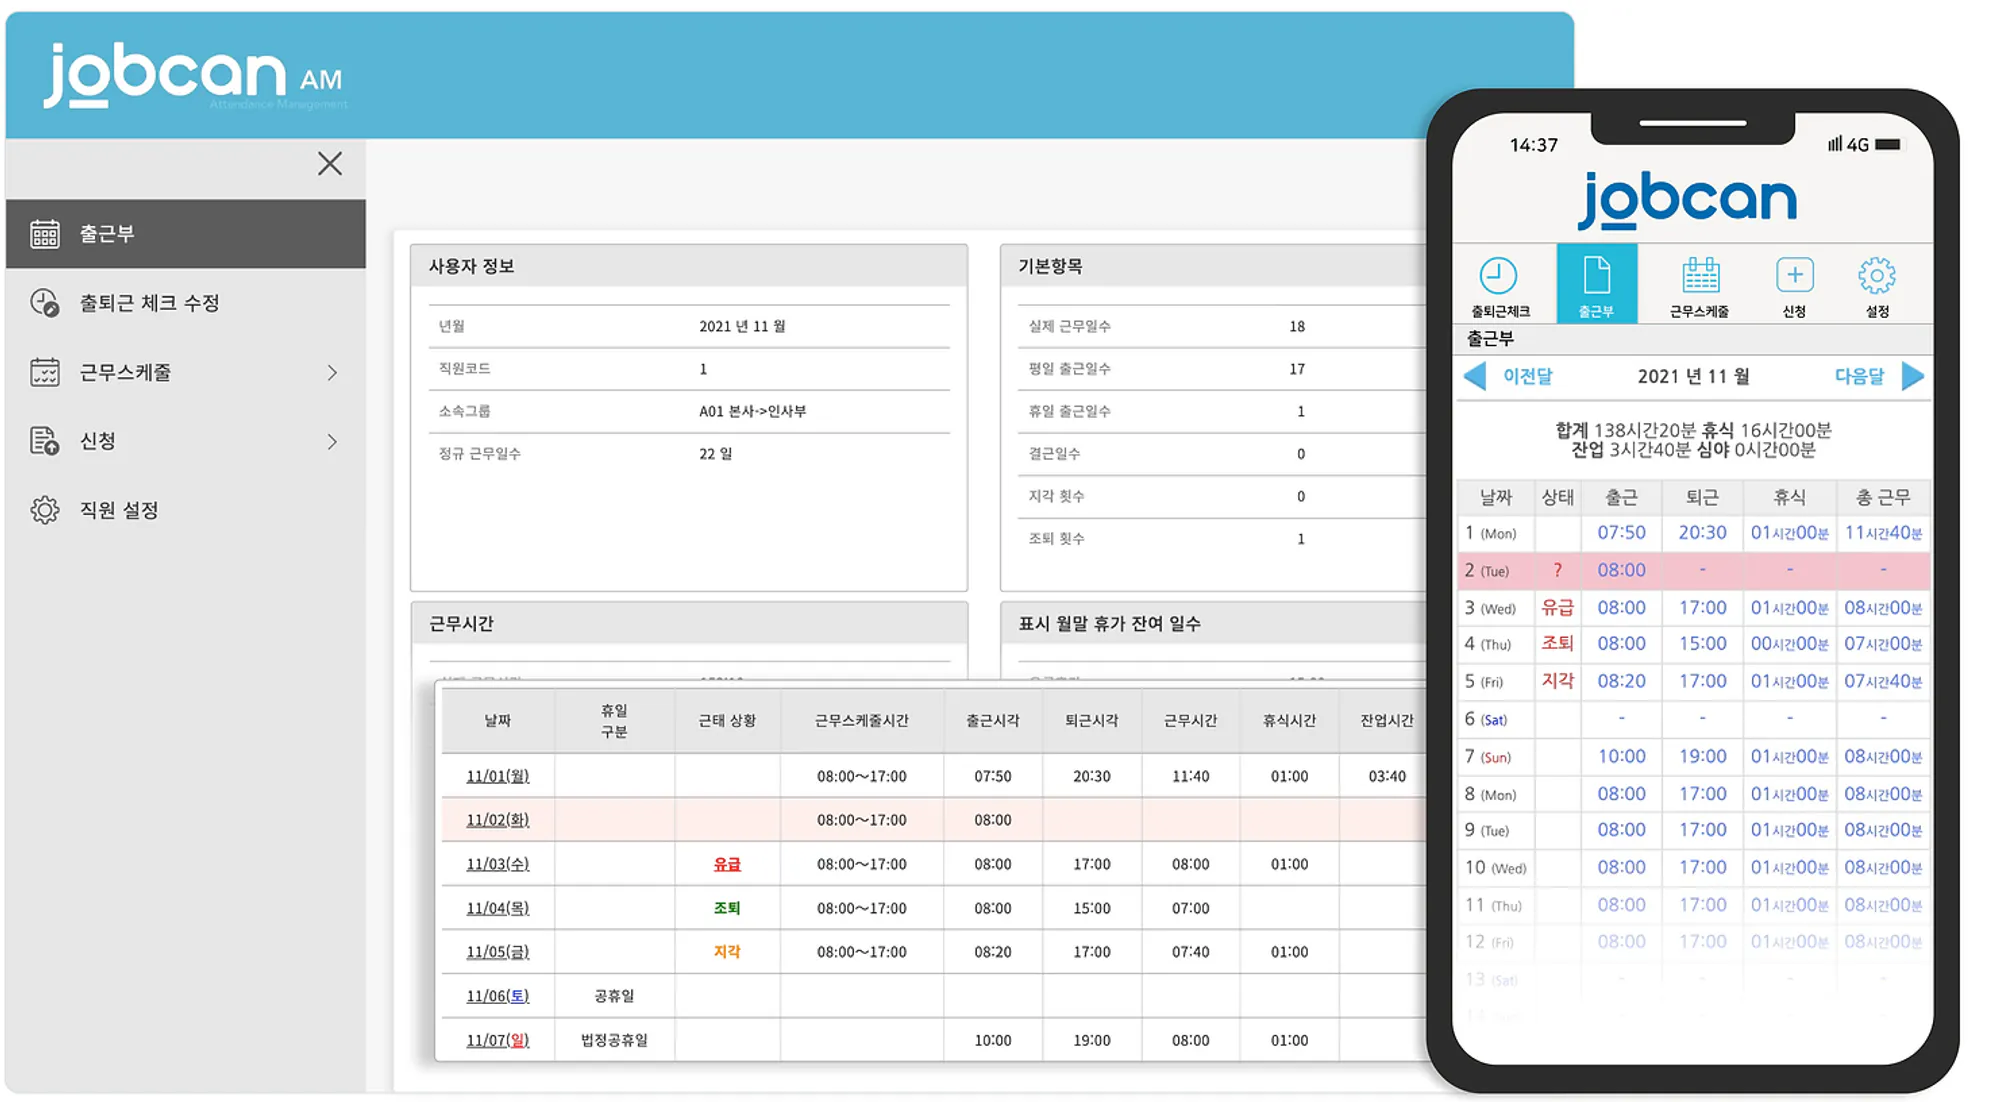Open the 11/01(월) date link
This screenshot has height=1102, width=2000.
click(498, 776)
